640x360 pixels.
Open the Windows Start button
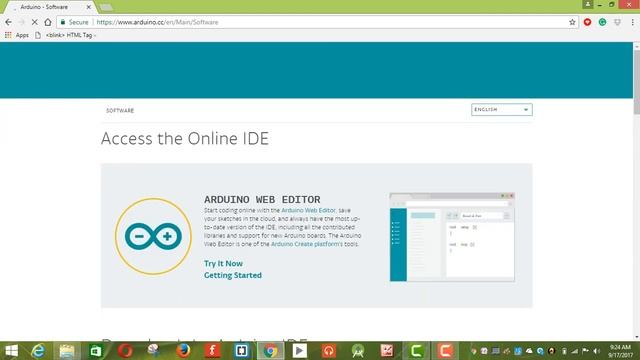point(11,351)
